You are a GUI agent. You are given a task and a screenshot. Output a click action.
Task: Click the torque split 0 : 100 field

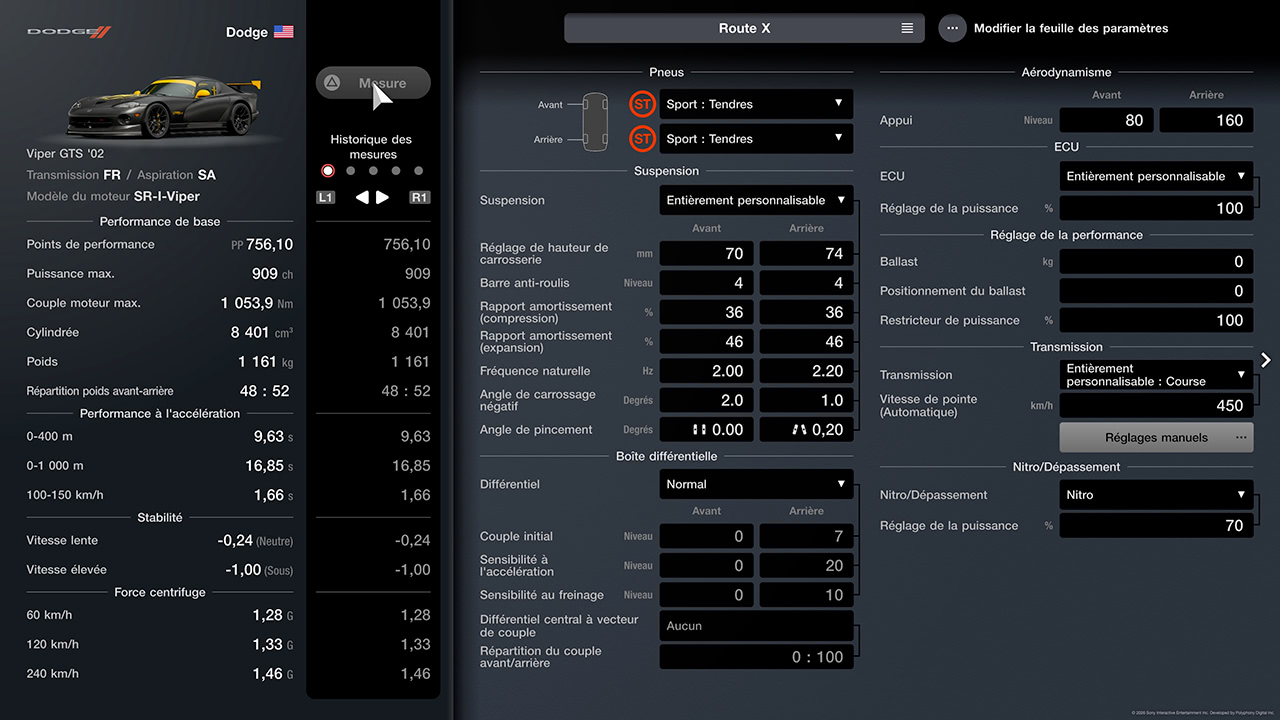(x=756, y=657)
